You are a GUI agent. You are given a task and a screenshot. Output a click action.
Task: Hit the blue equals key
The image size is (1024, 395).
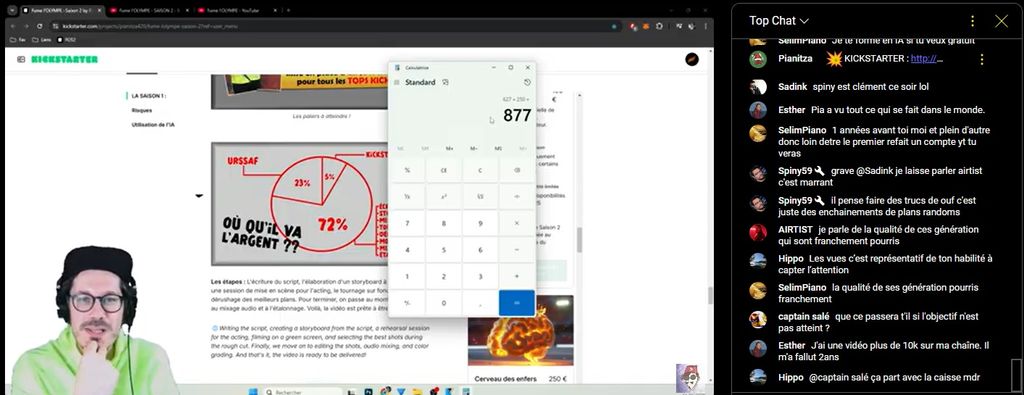(x=517, y=303)
